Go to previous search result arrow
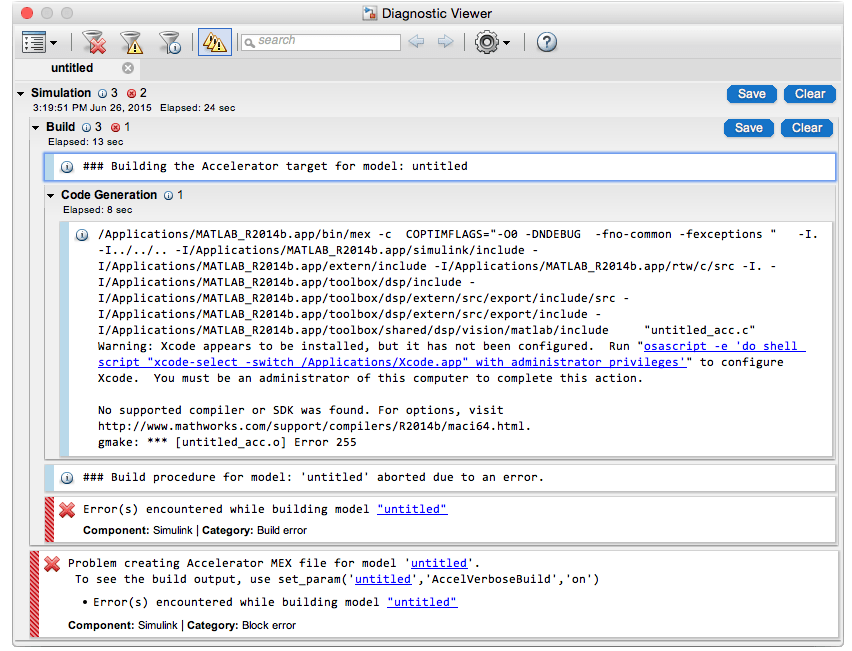Viewport: 852px width, 651px height. (416, 41)
